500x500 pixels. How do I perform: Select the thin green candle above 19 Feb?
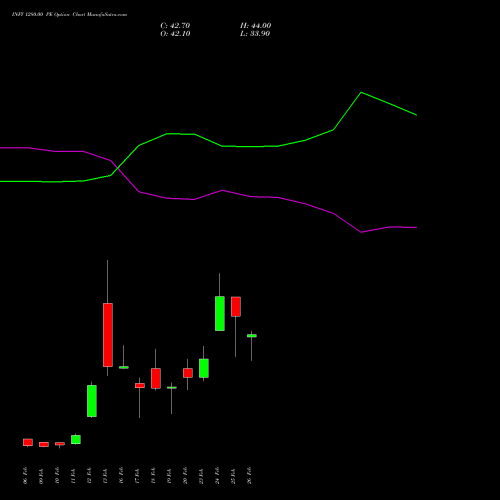click(x=172, y=388)
